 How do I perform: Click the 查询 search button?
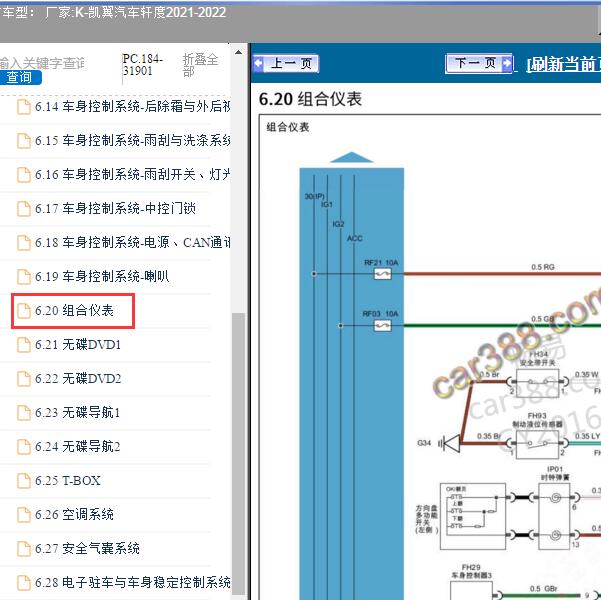20,77
